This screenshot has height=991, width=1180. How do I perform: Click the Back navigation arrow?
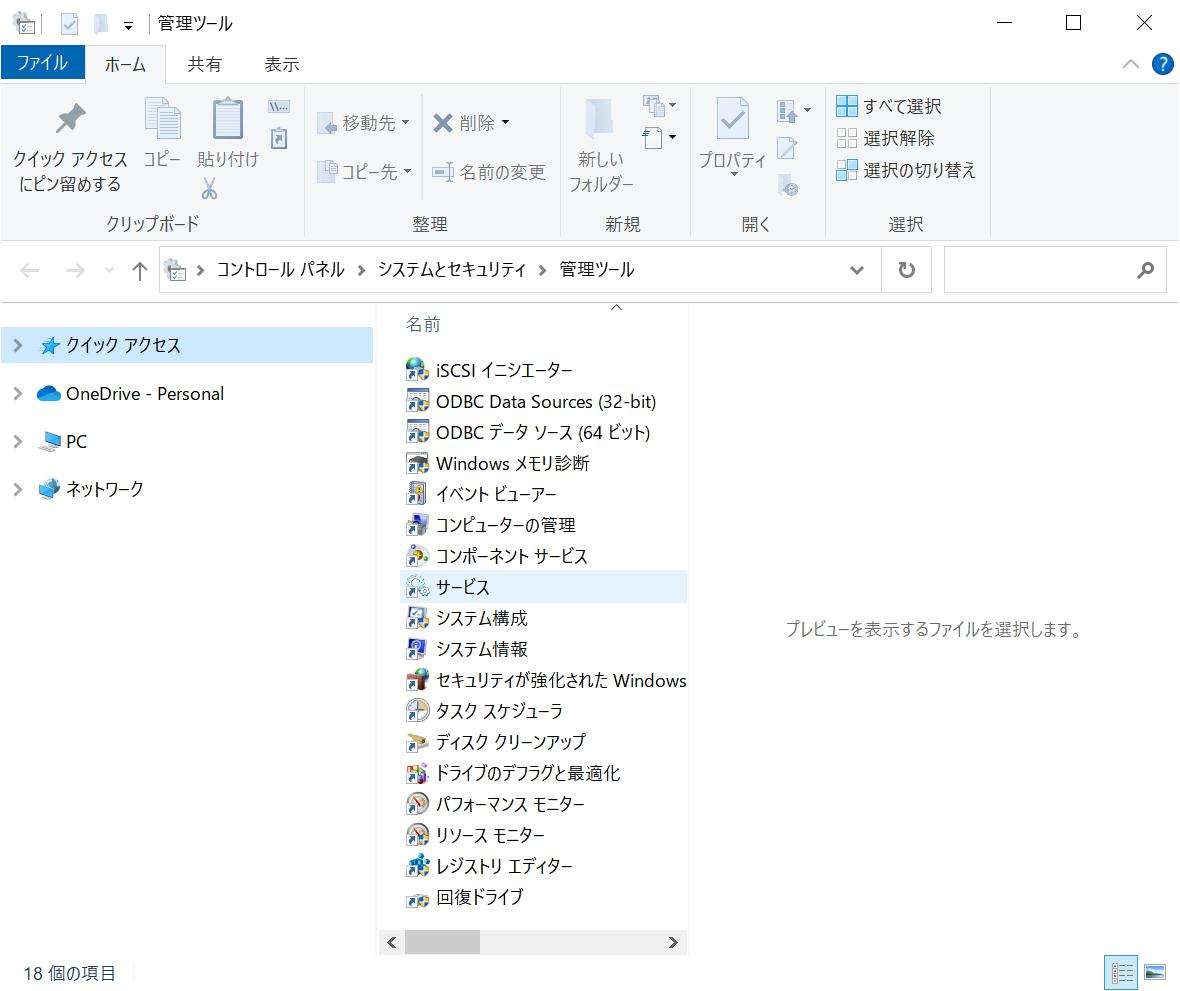click(x=30, y=270)
